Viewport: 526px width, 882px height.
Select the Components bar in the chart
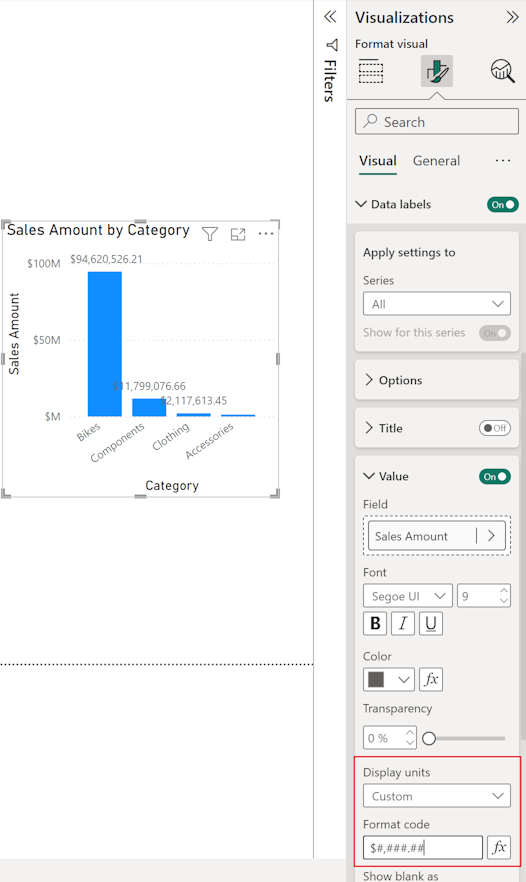pyautogui.click(x=149, y=408)
